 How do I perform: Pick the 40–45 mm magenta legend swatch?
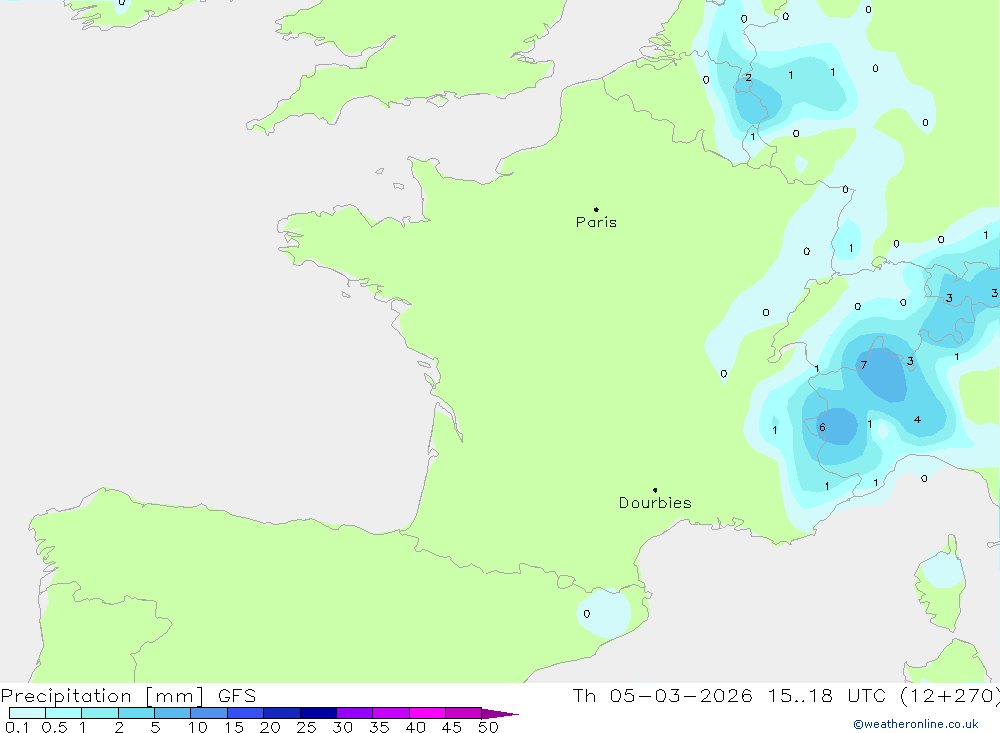click(x=427, y=713)
